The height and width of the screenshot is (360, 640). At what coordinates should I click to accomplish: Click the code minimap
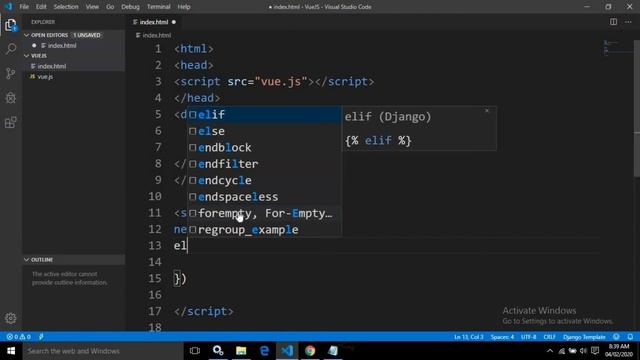click(618, 48)
